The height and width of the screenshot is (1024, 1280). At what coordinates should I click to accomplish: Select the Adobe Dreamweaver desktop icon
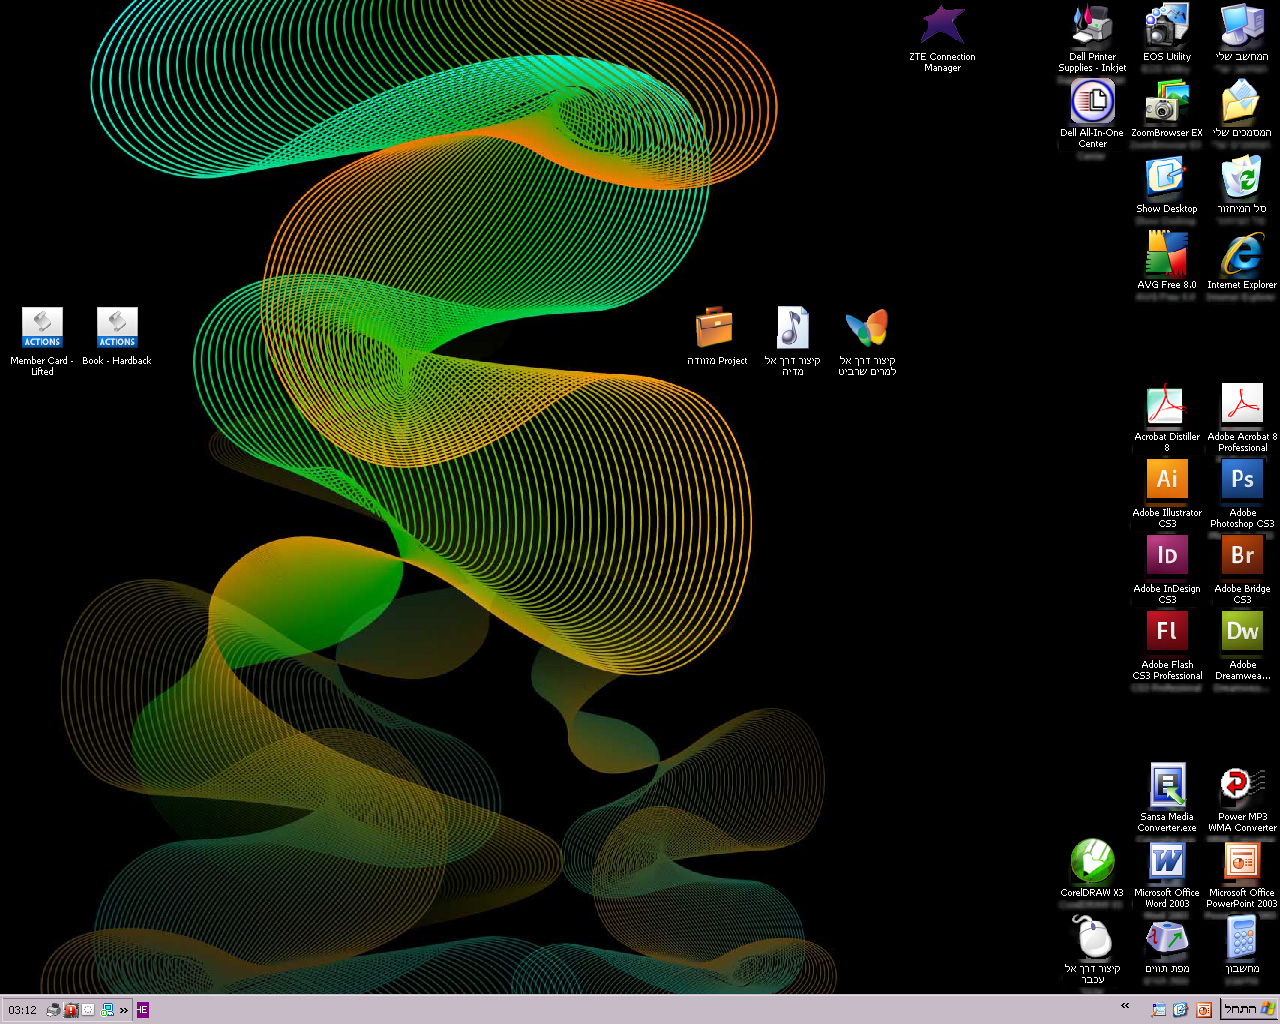point(1242,632)
